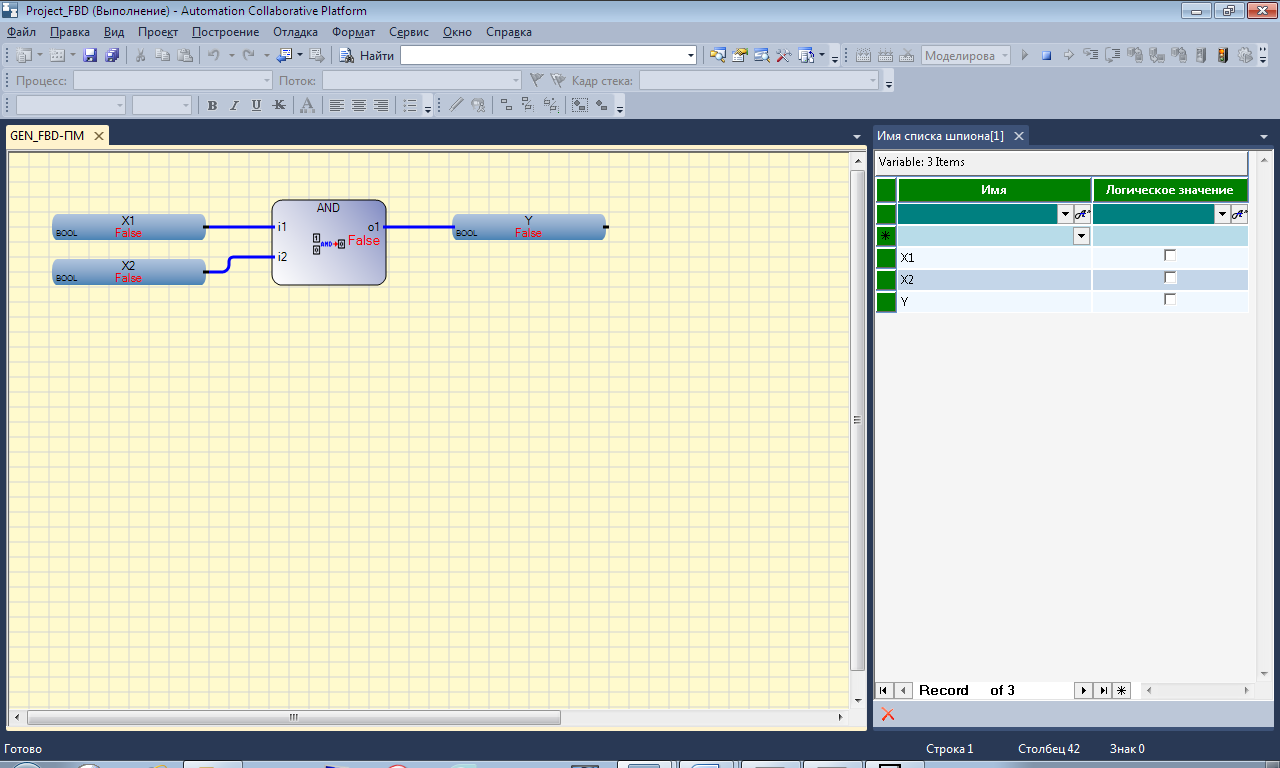Click the Логическое значение column header

point(1170,189)
